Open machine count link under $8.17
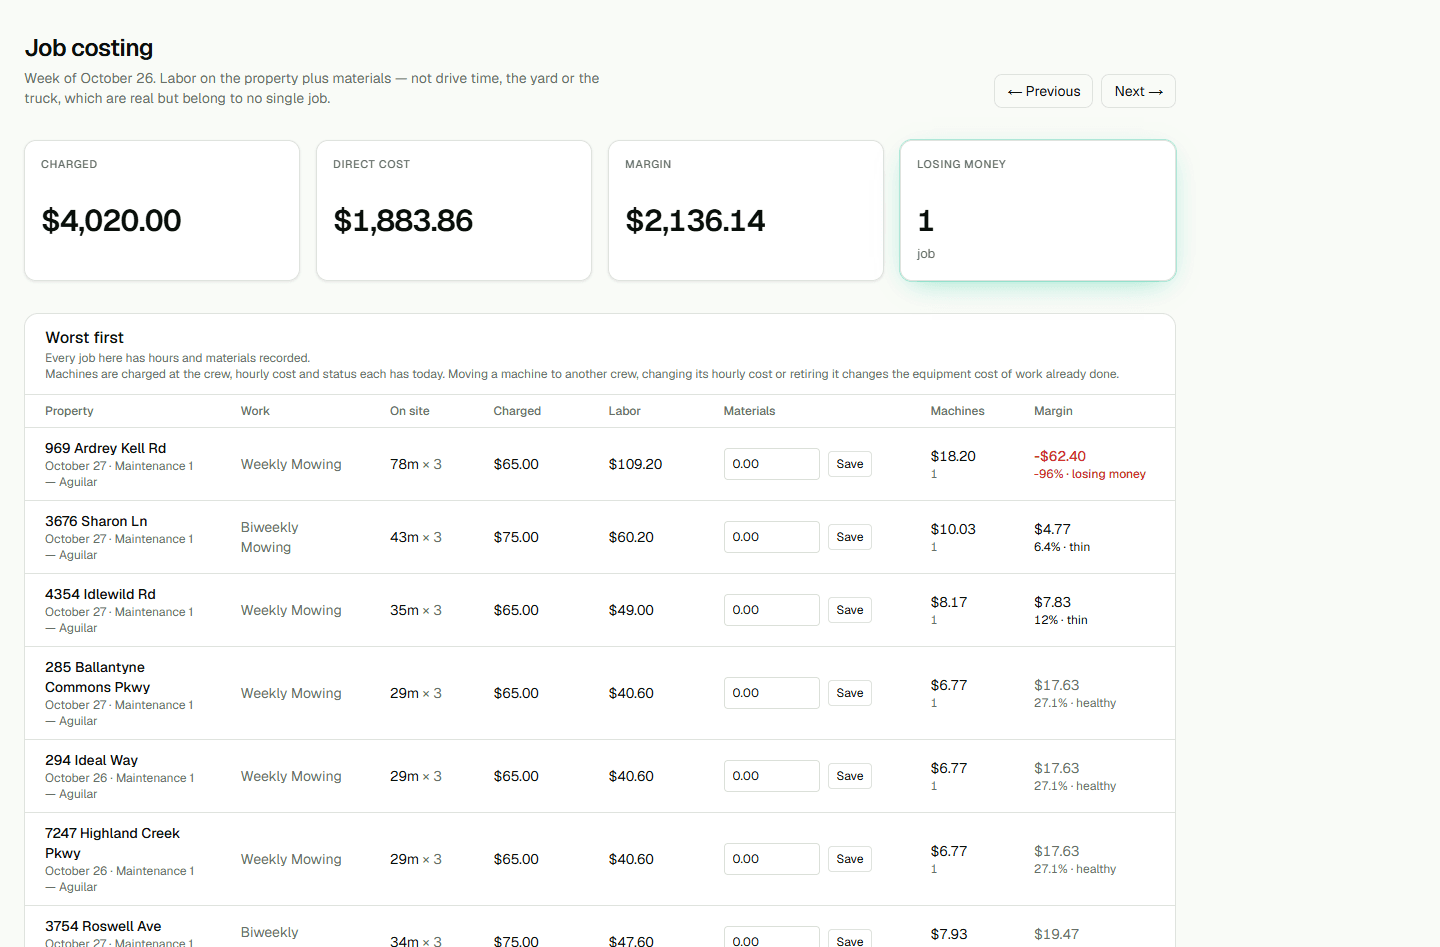The height and width of the screenshot is (947, 1440). coord(934,620)
